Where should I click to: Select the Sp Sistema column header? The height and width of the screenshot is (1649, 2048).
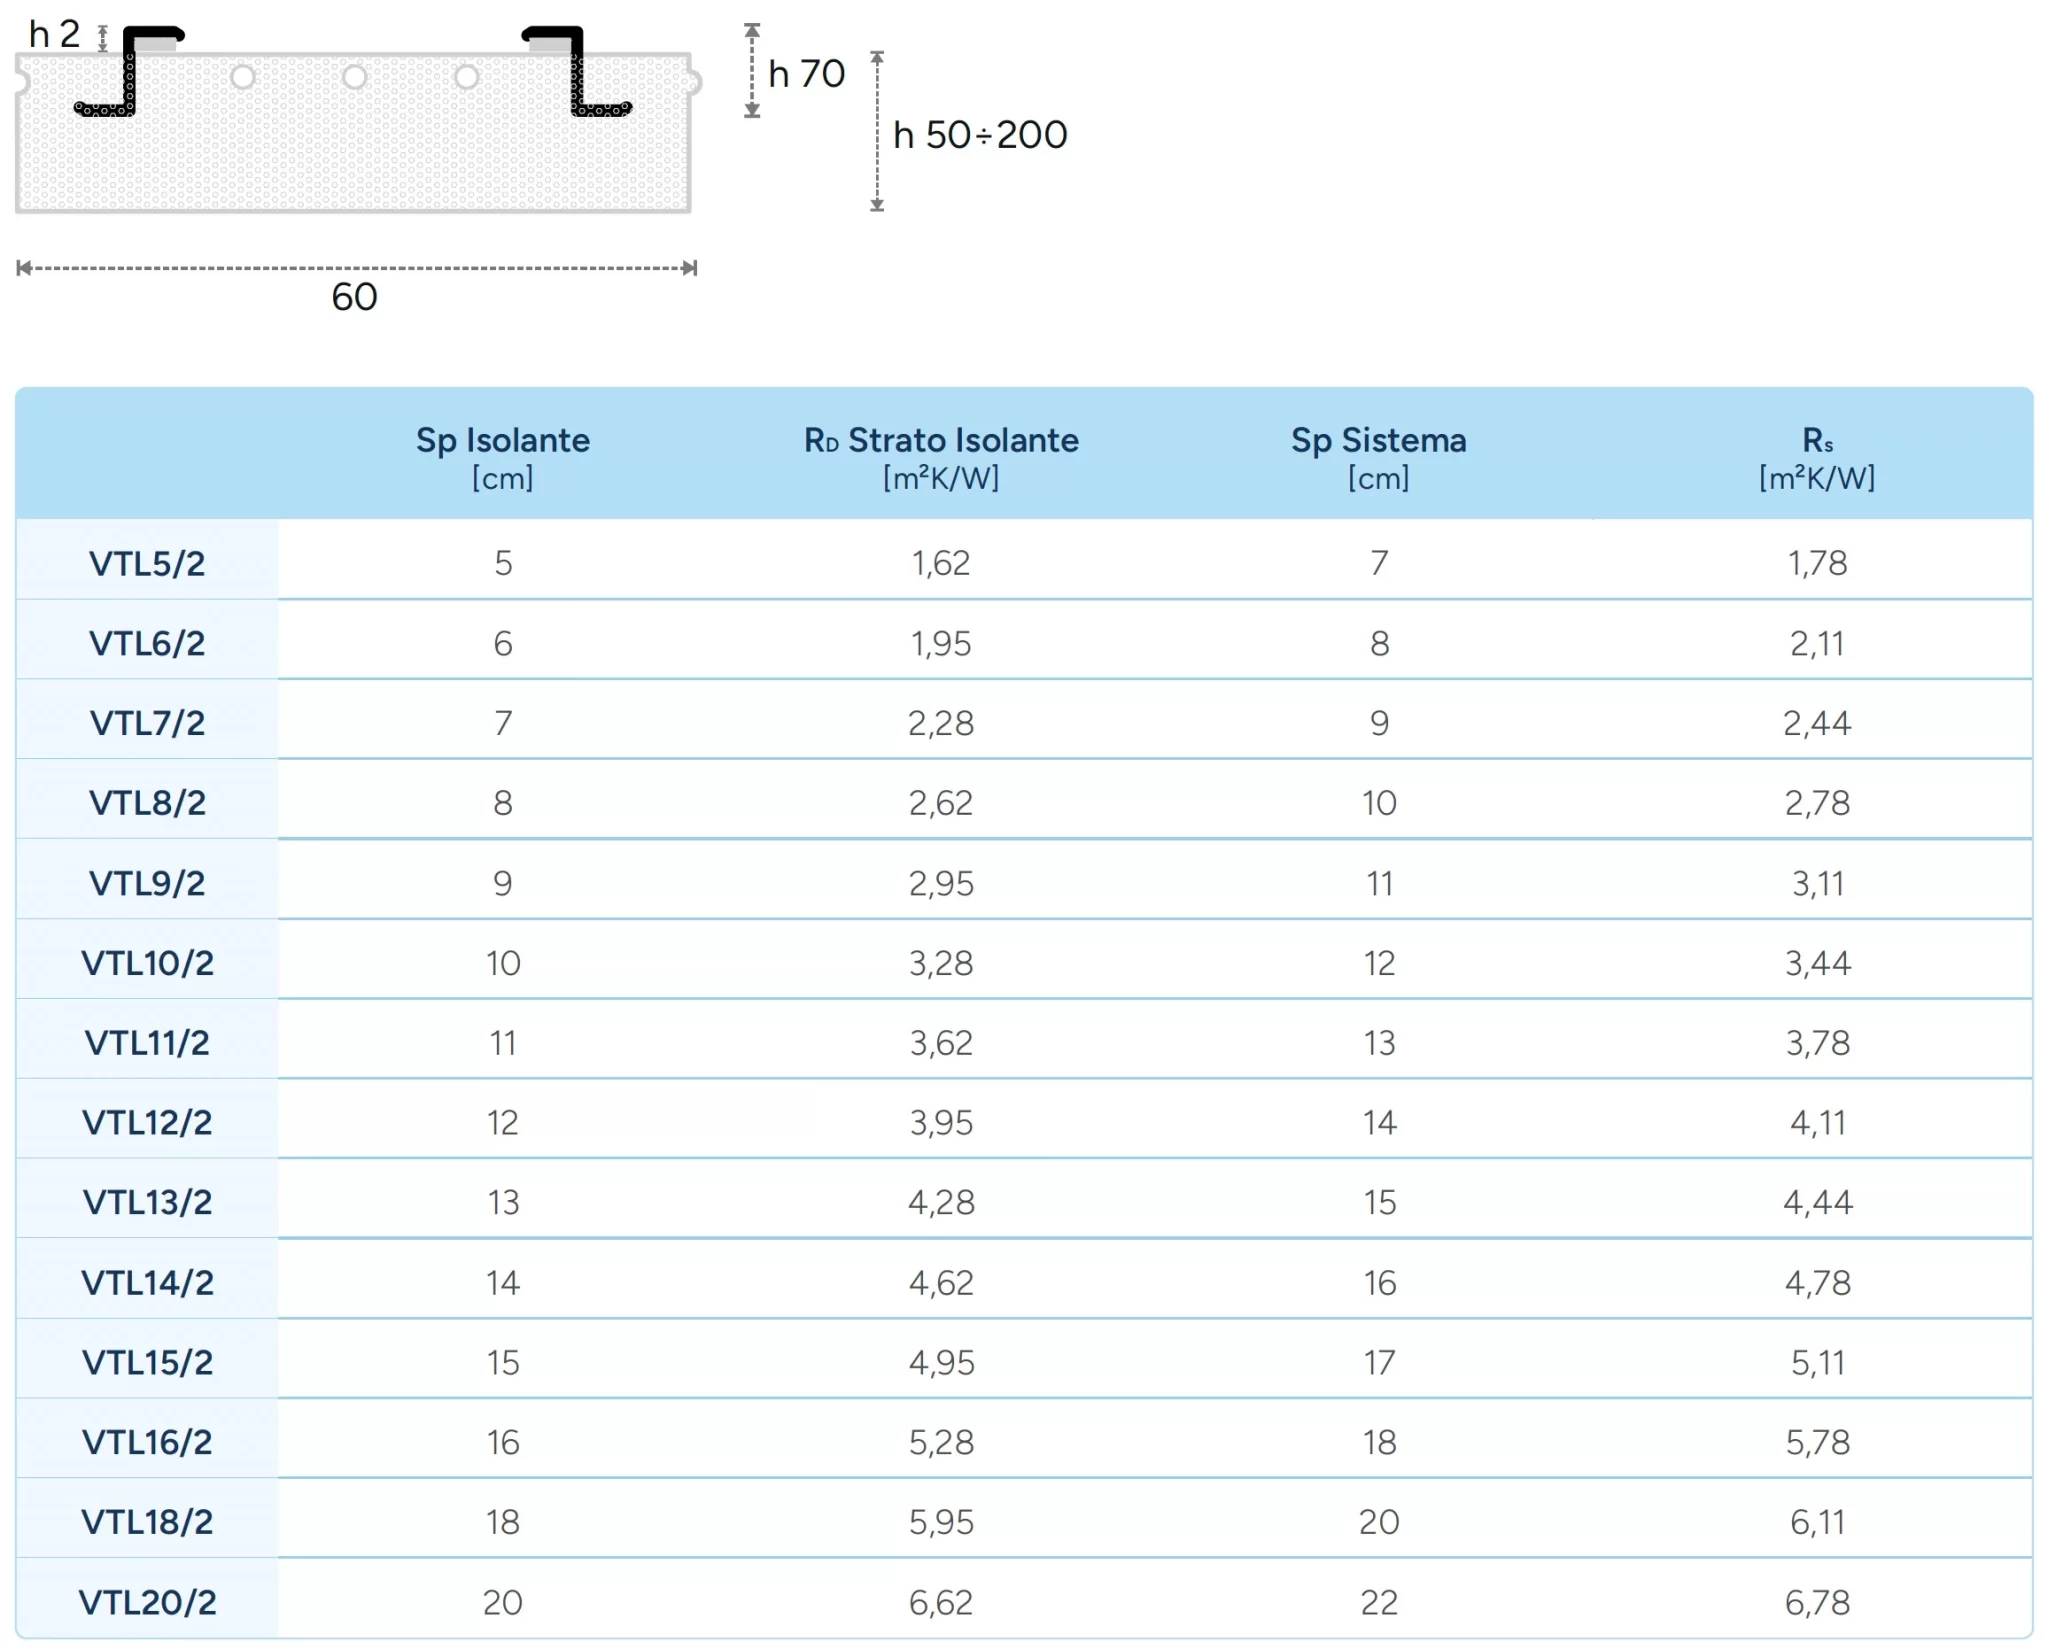tap(1379, 457)
